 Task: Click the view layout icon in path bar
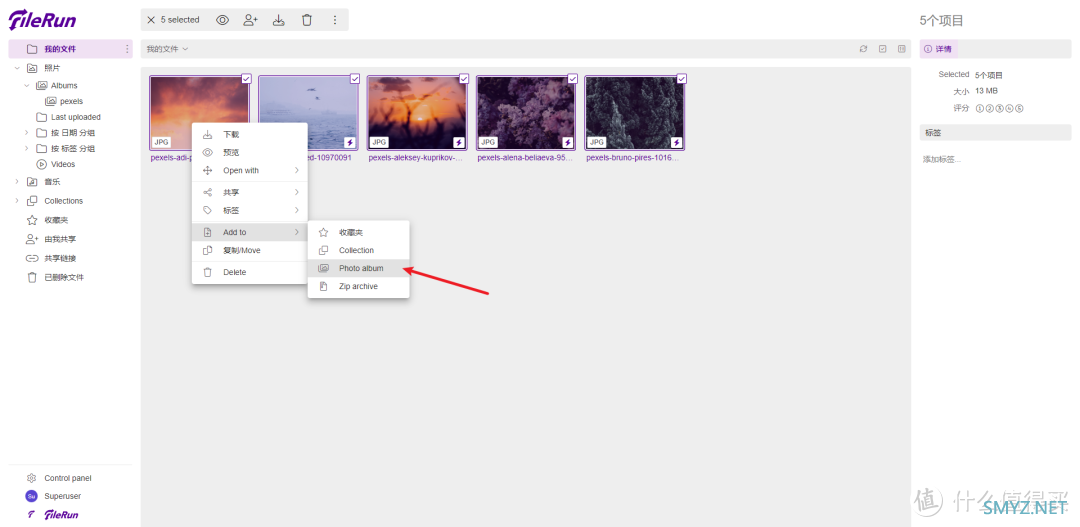[x=902, y=49]
